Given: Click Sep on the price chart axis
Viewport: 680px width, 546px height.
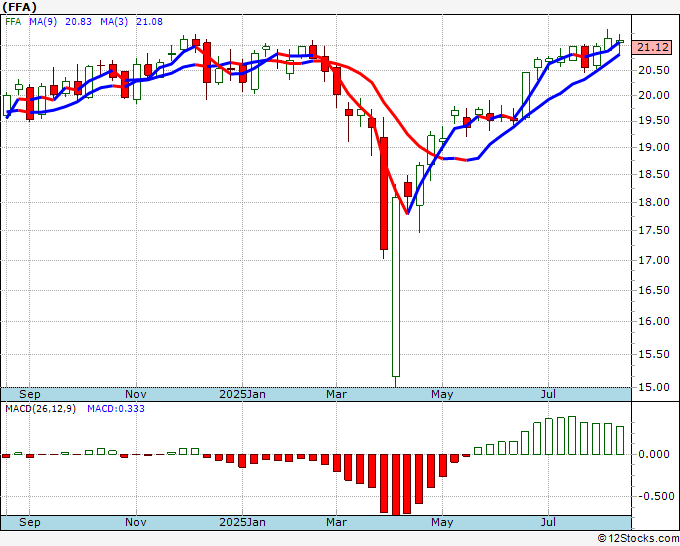Looking at the screenshot, I should 29,395.
